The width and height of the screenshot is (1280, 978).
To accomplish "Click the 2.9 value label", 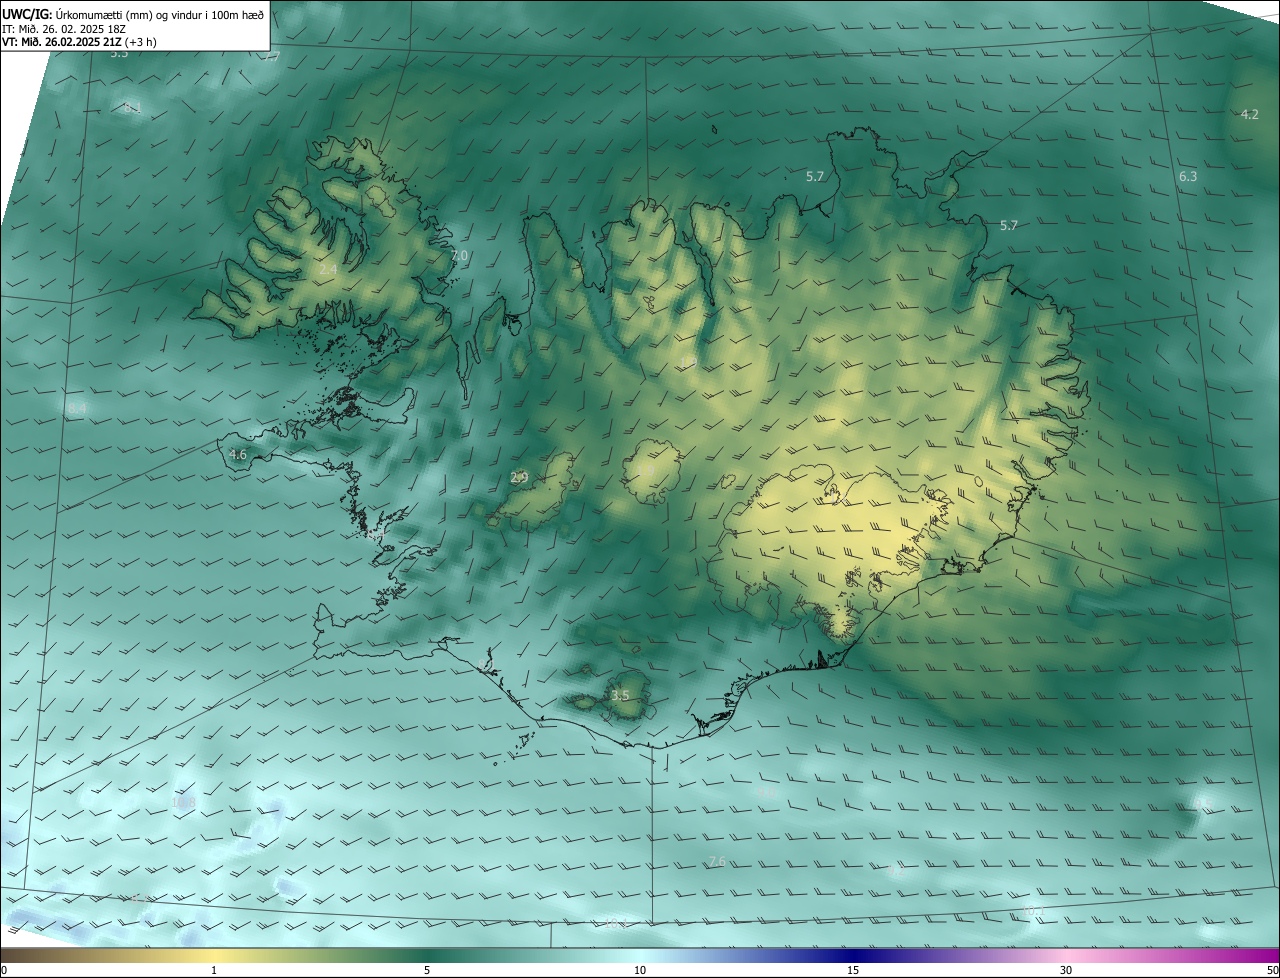I will (x=519, y=478).
